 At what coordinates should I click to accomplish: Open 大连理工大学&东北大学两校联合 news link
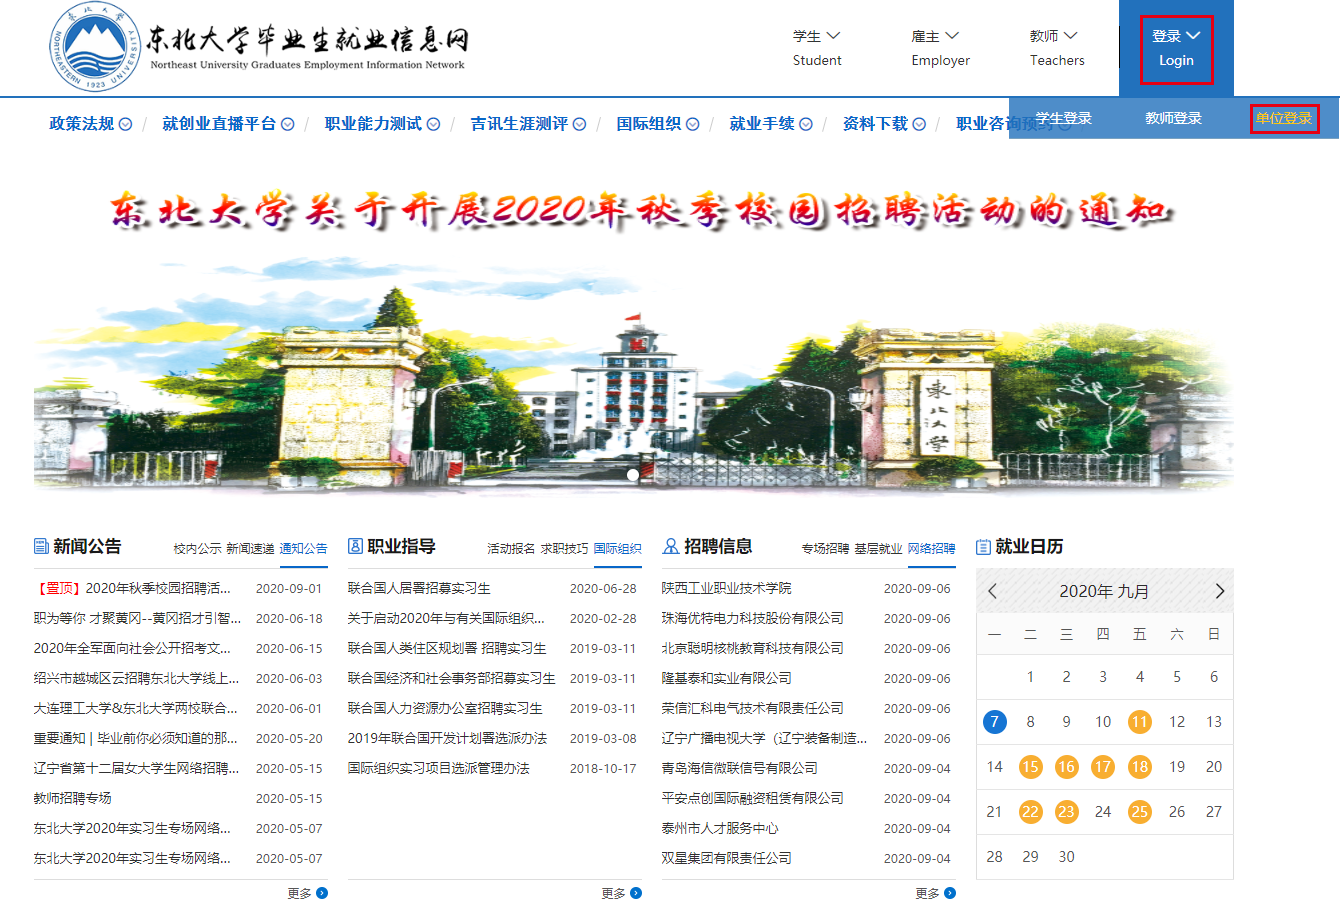135,708
